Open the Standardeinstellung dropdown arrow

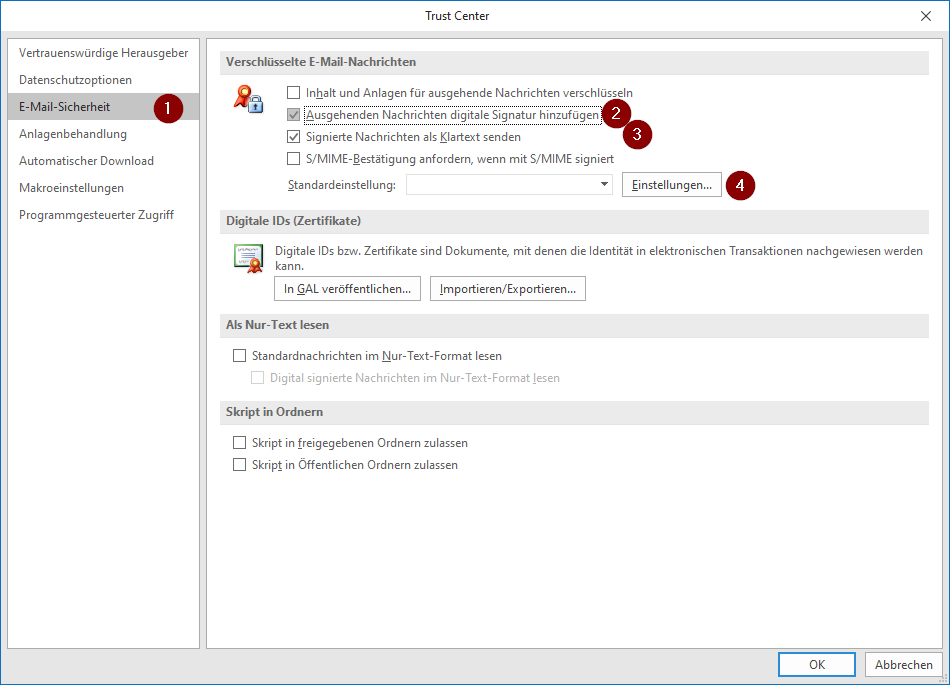pyautogui.click(x=604, y=185)
